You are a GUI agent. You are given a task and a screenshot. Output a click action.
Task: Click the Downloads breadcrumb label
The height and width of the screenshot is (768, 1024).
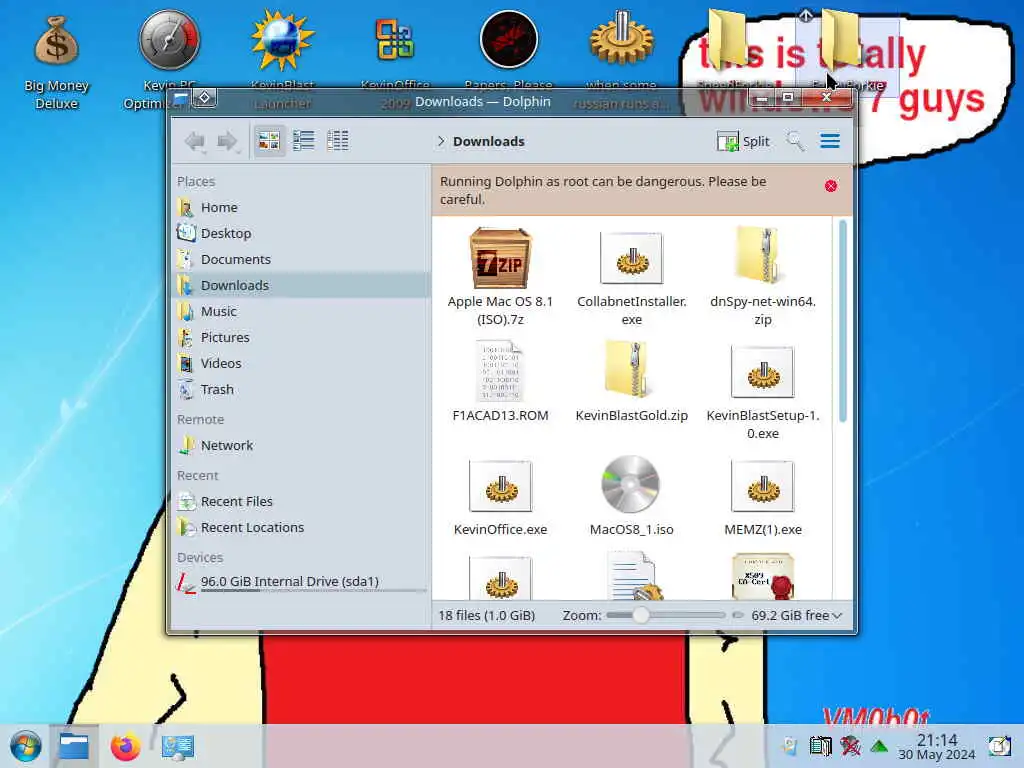[488, 141]
